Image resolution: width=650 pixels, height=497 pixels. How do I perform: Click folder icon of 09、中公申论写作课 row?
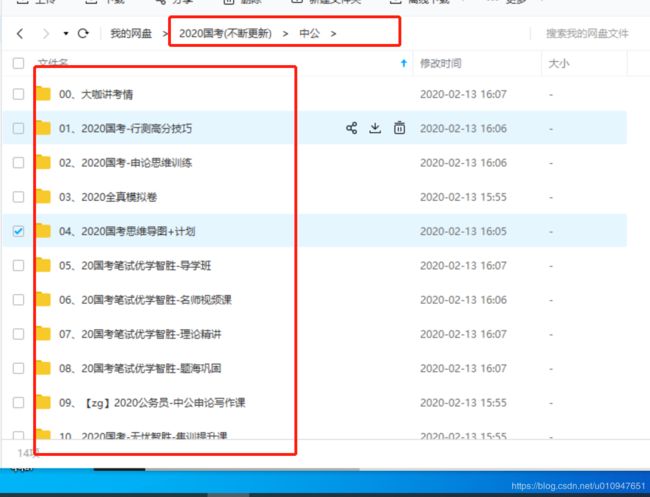click(x=43, y=402)
